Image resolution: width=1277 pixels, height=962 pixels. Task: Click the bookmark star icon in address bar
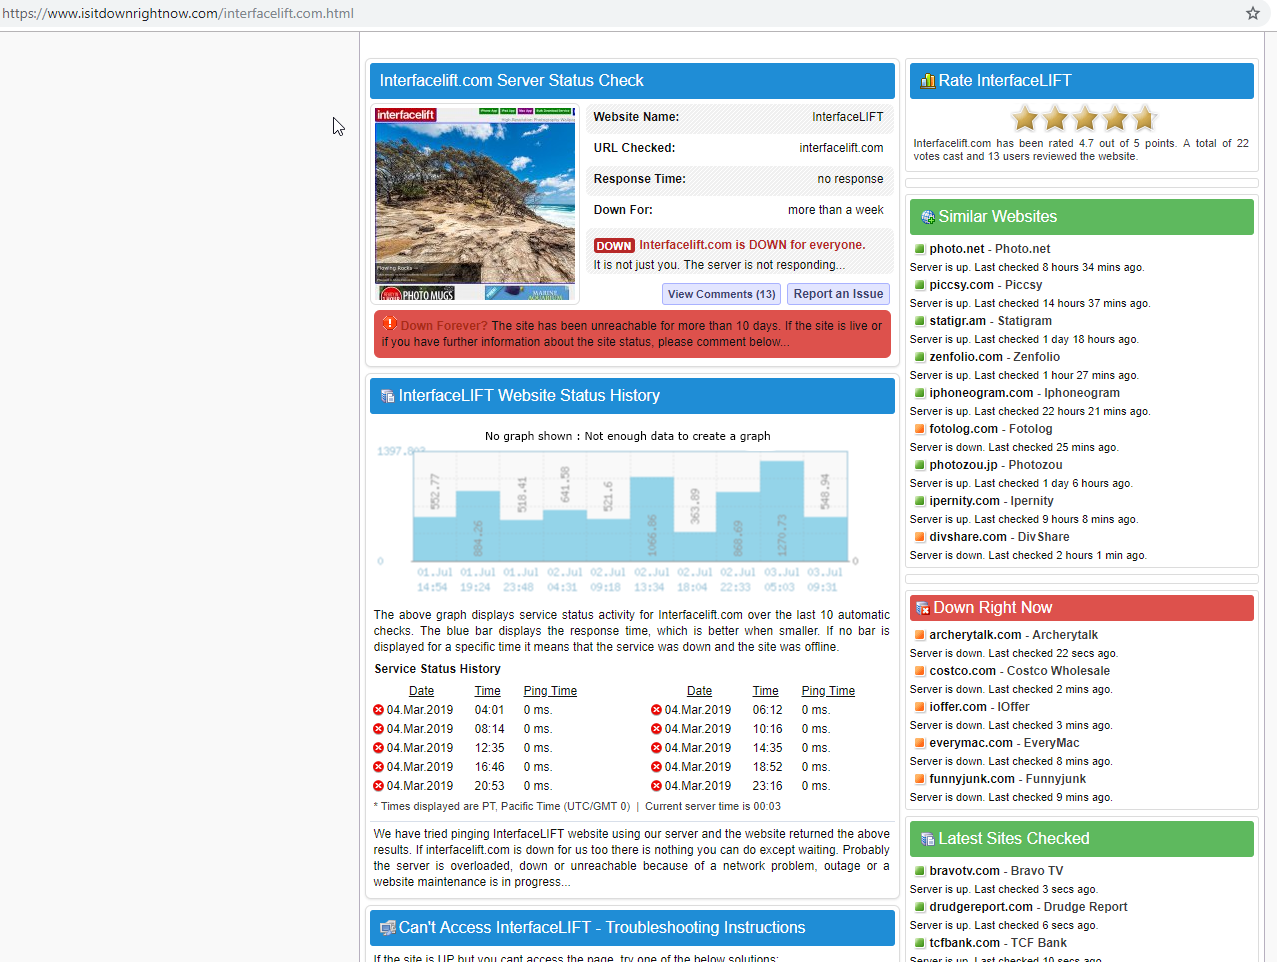click(x=1252, y=13)
